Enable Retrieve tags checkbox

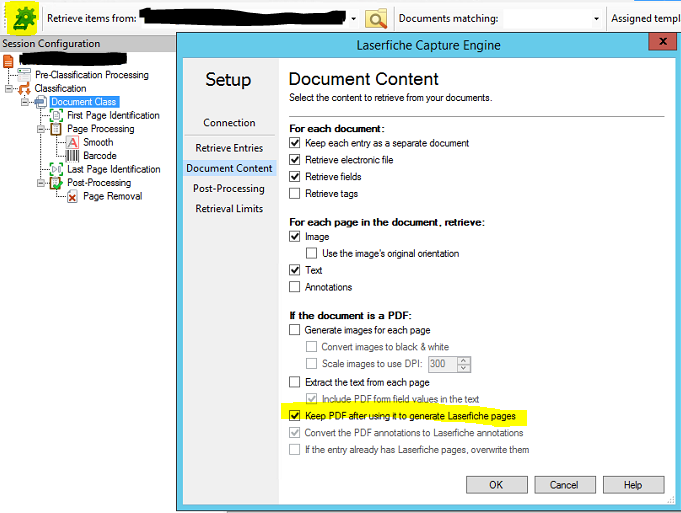tap(294, 193)
